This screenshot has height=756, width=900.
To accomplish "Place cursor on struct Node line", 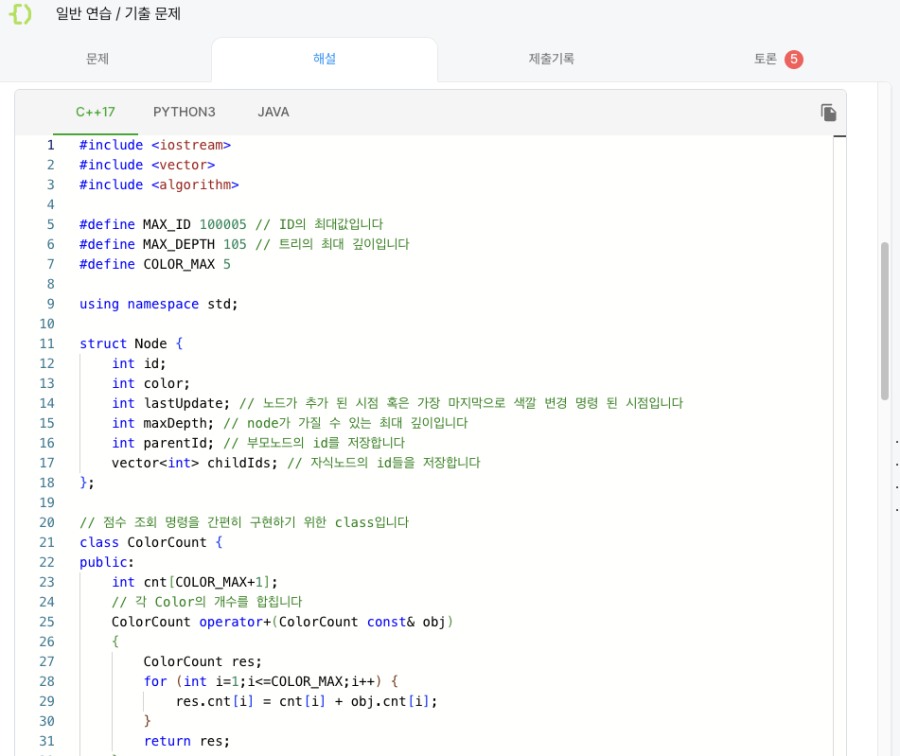I will [131, 343].
